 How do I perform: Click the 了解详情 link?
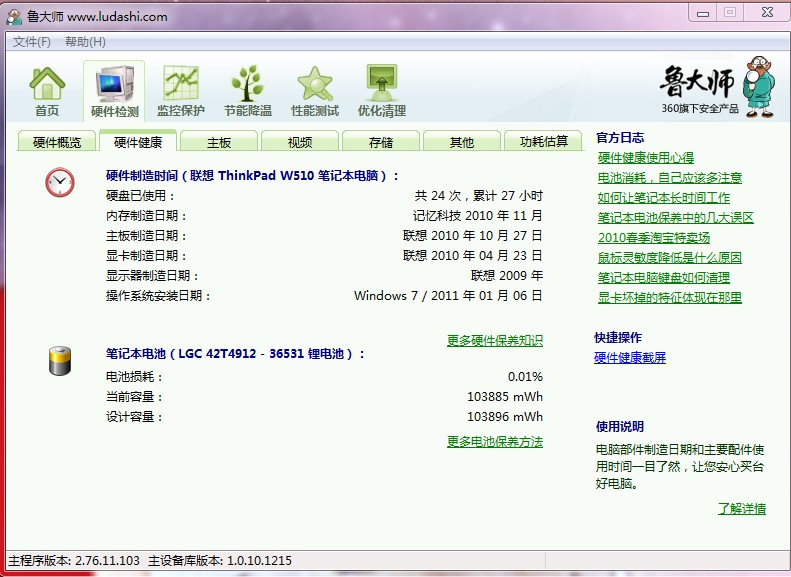pos(742,508)
